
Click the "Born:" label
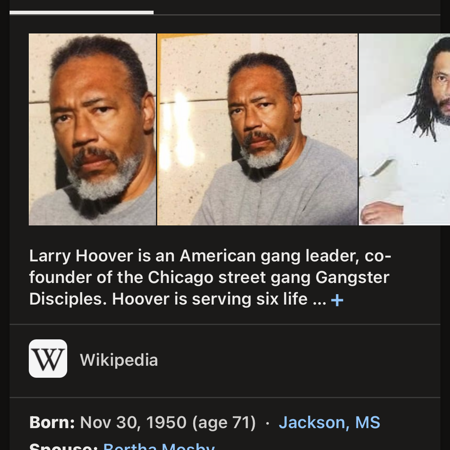[52, 422]
